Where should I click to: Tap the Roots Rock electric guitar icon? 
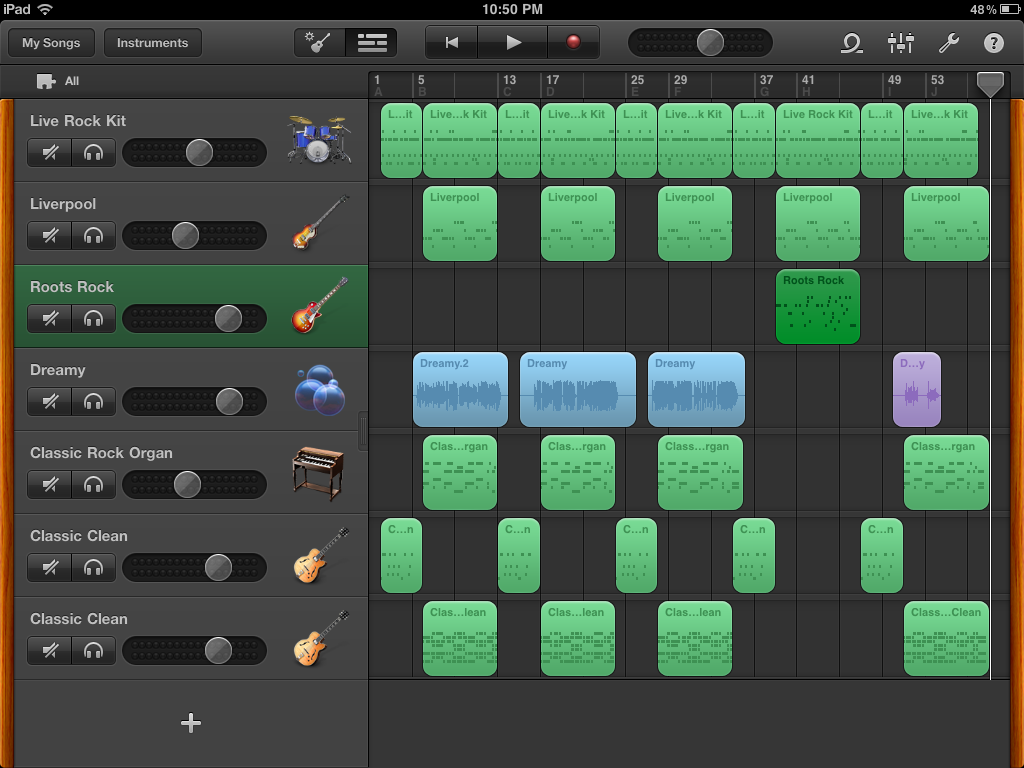320,305
